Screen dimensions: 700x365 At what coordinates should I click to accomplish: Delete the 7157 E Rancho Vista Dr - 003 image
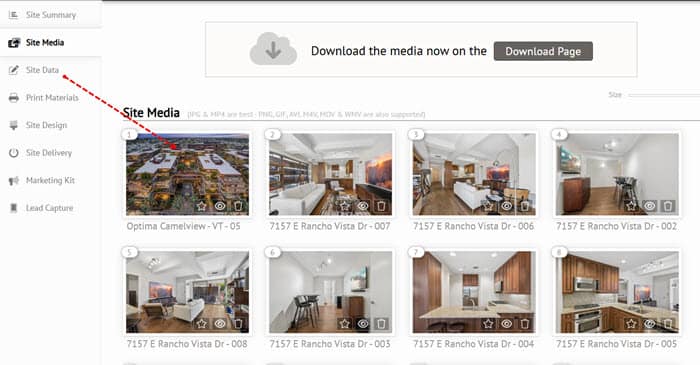(381, 324)
